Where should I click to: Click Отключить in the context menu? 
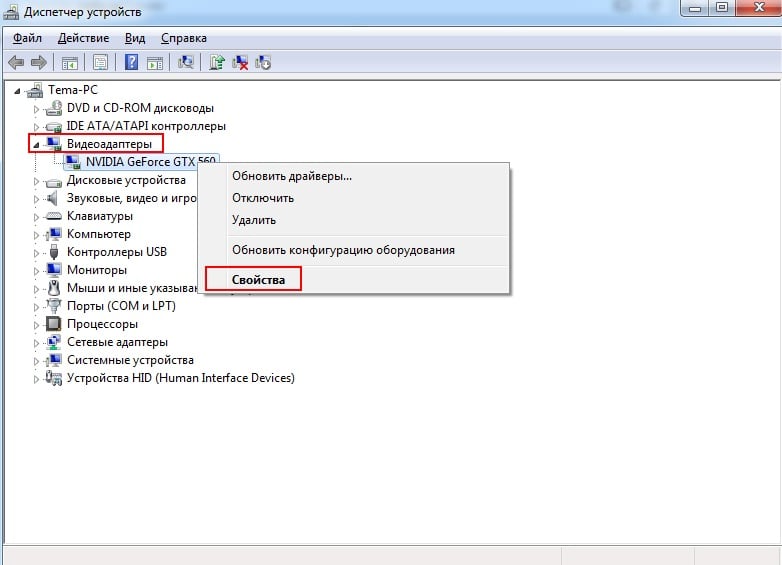tap(263, 198)
